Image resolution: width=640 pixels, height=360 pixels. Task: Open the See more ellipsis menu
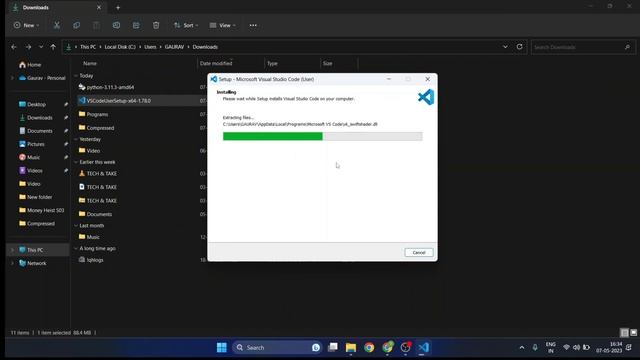pyautogui.click(x=253, y=25)
